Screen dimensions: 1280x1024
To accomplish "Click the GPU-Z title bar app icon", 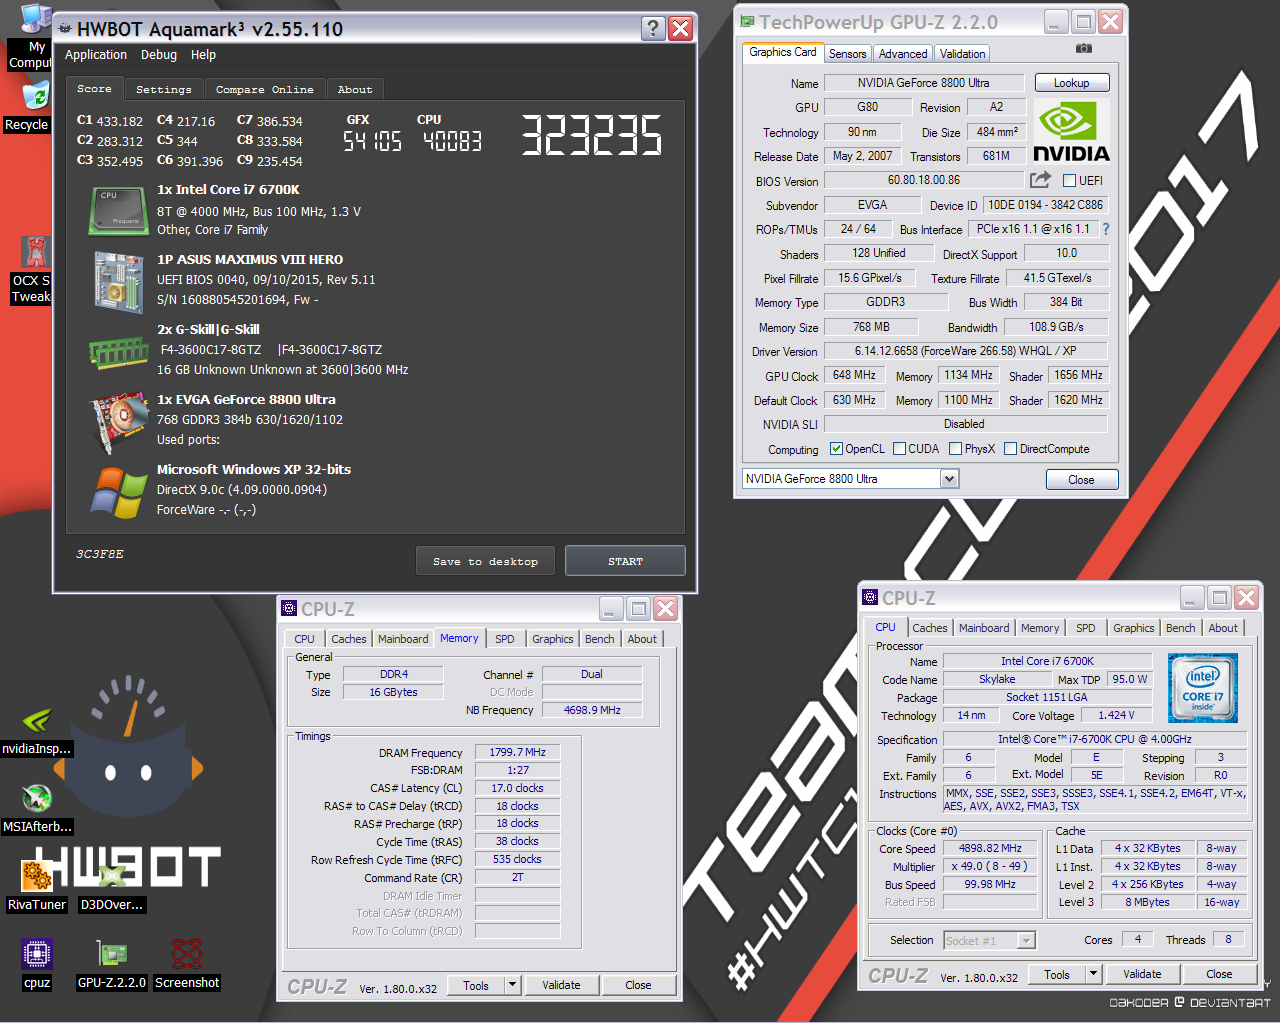I will [x=747, y=21].
